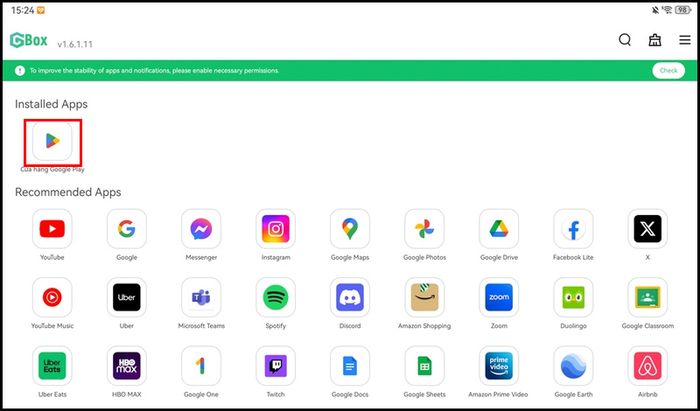Open the search magnifier in header
Image resolution: width=700 pixels, height=411 pixels.
[625, 40]
